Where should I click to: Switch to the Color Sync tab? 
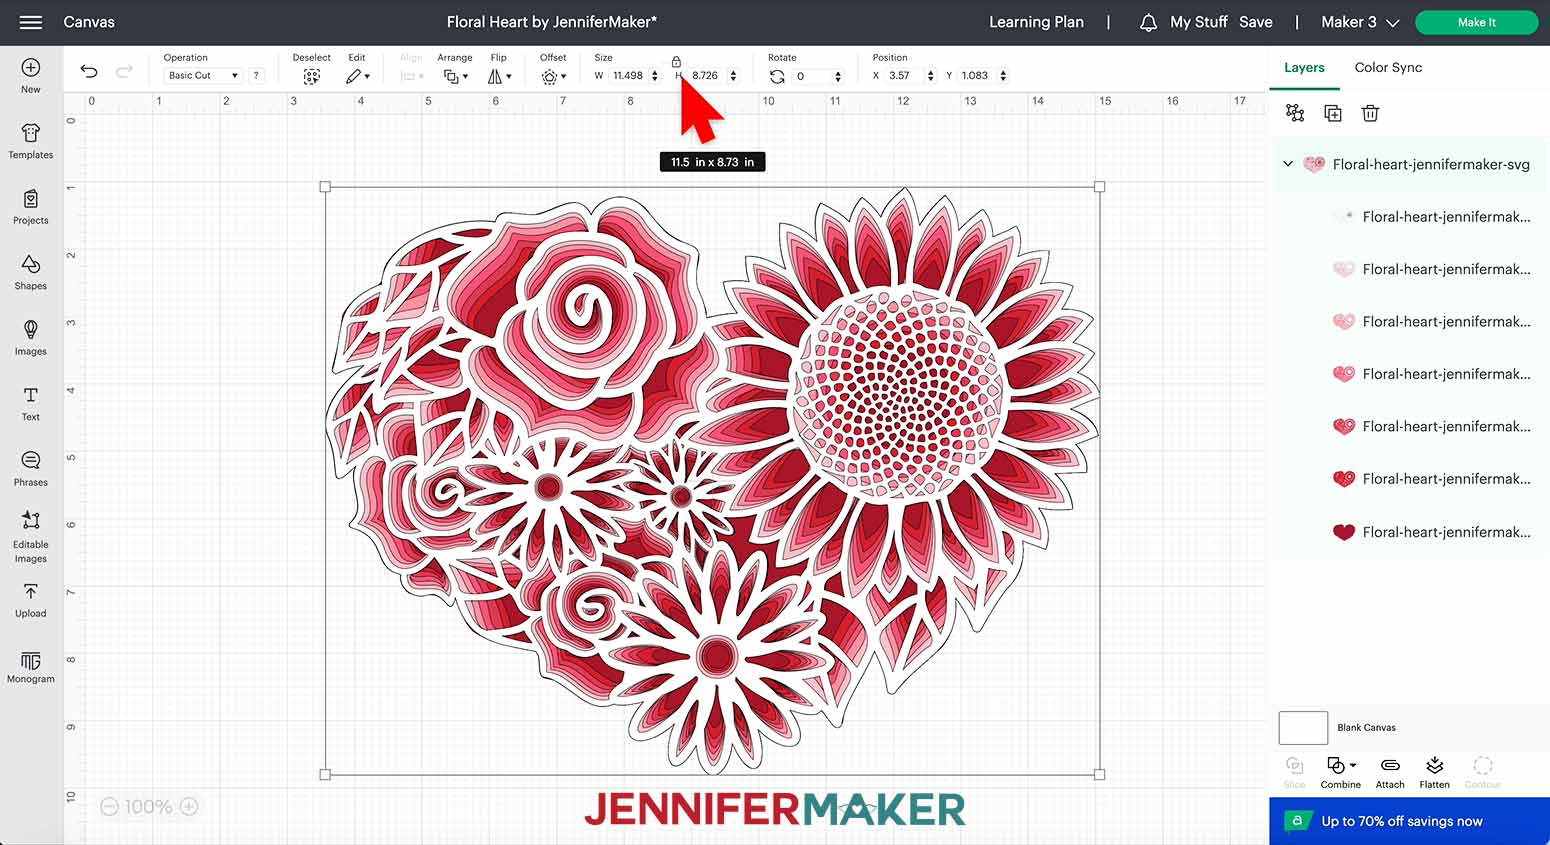[1388, 67]
